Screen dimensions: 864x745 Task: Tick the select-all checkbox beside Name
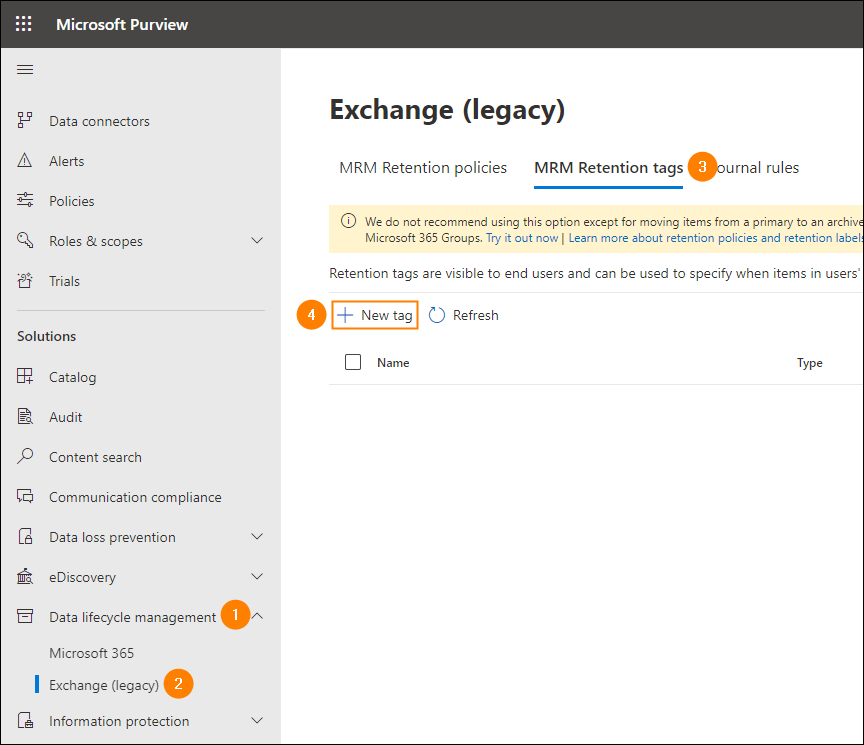pyautogui.click(x=353, y=362)
